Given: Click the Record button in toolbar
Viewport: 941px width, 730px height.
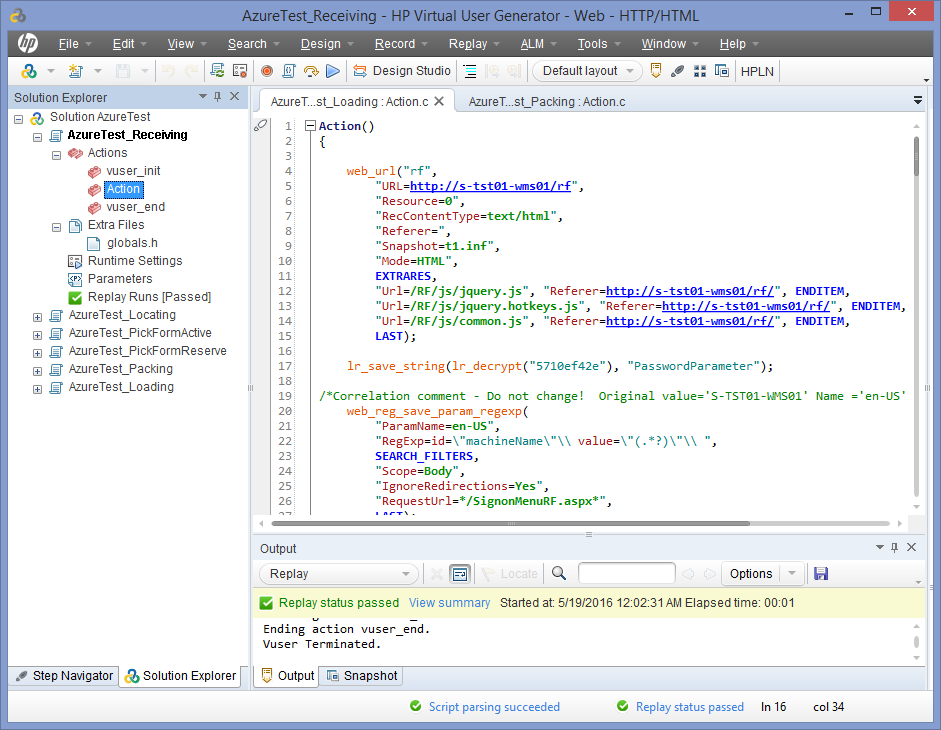Looking at the screenshot, I should [x=266, y=71].
